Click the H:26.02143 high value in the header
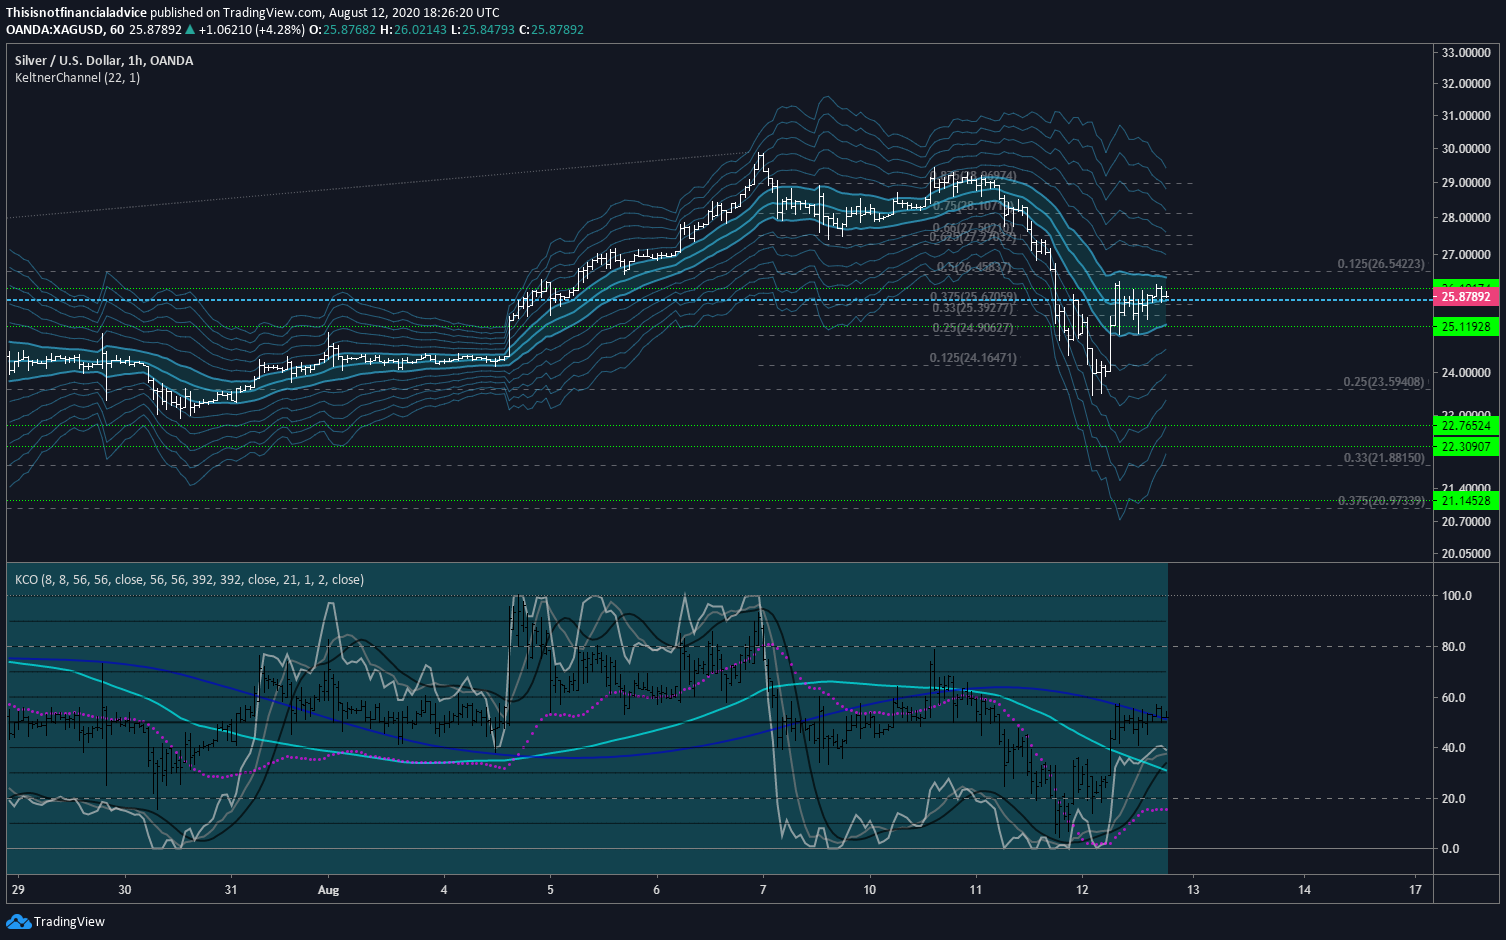This screenshot has height=940, width=1506. [x=413, y=30]
